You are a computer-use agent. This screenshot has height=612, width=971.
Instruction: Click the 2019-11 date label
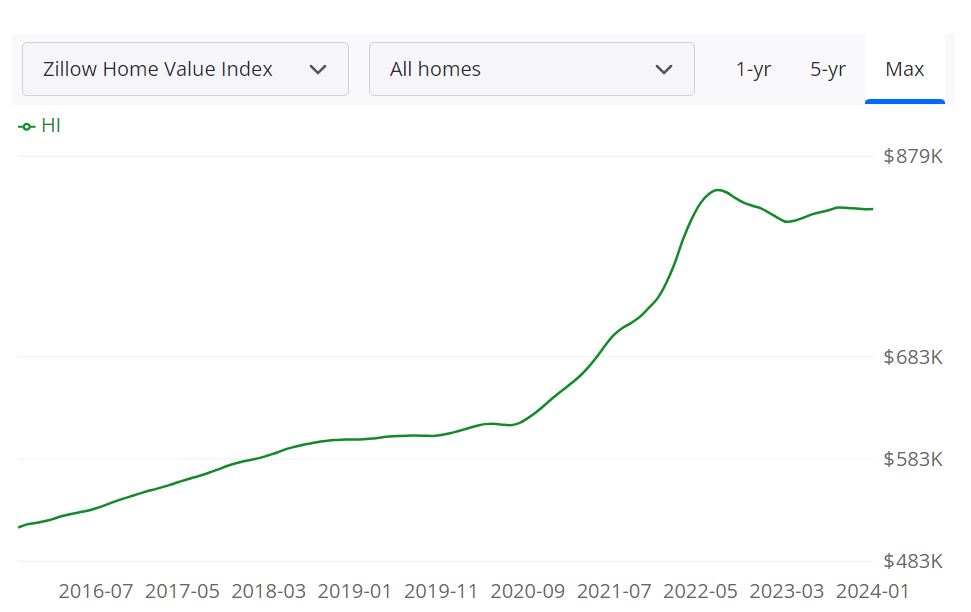441,591
